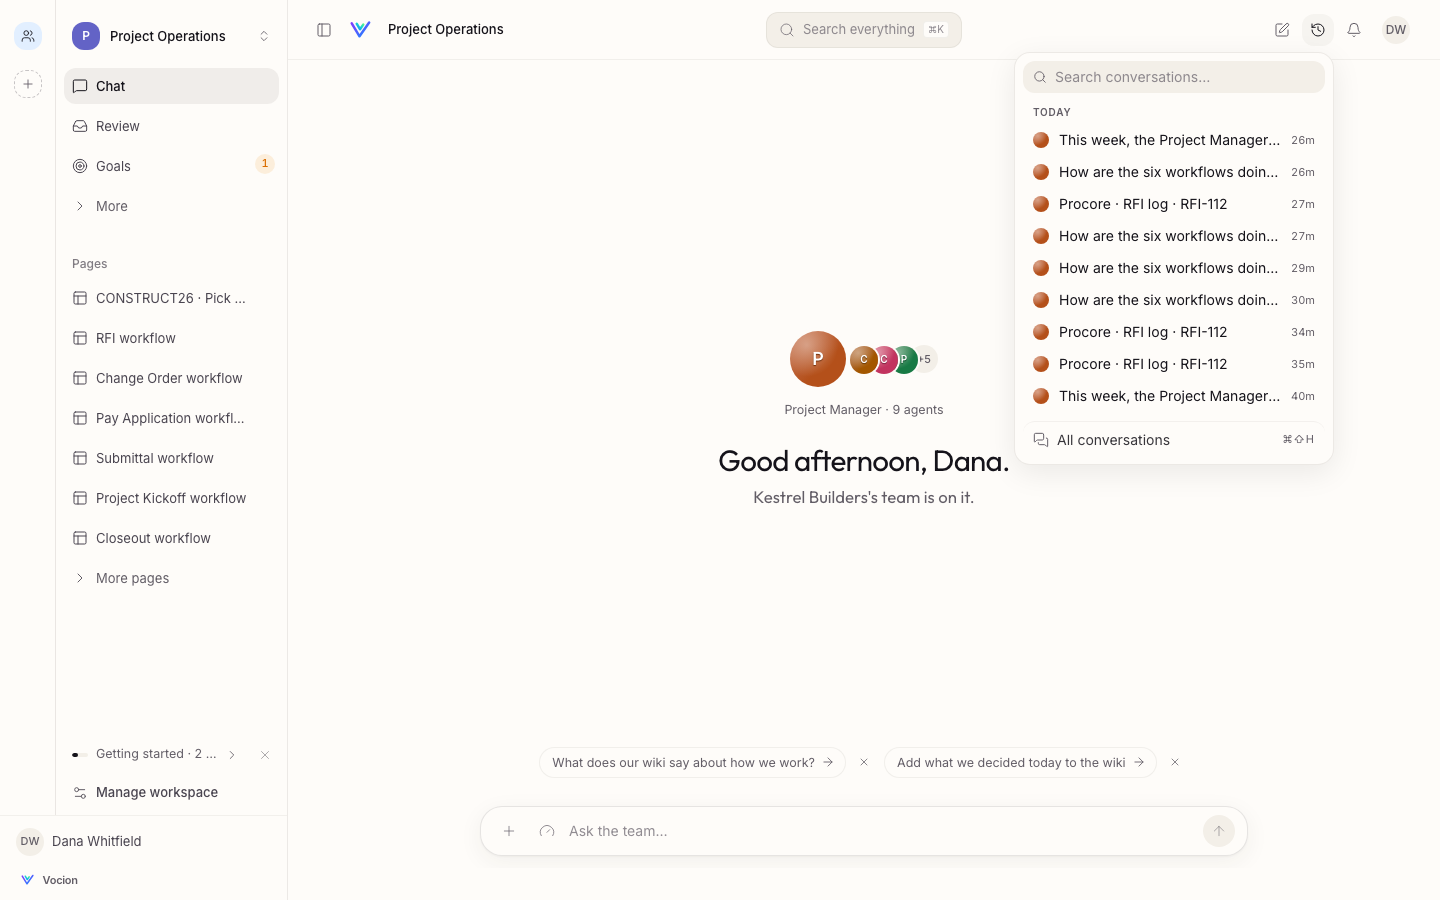This screenshot has height=900, width=1440.
Task: Open 'This week, the Project Manager' from 40m ago
Action: tap(1174, 396)
